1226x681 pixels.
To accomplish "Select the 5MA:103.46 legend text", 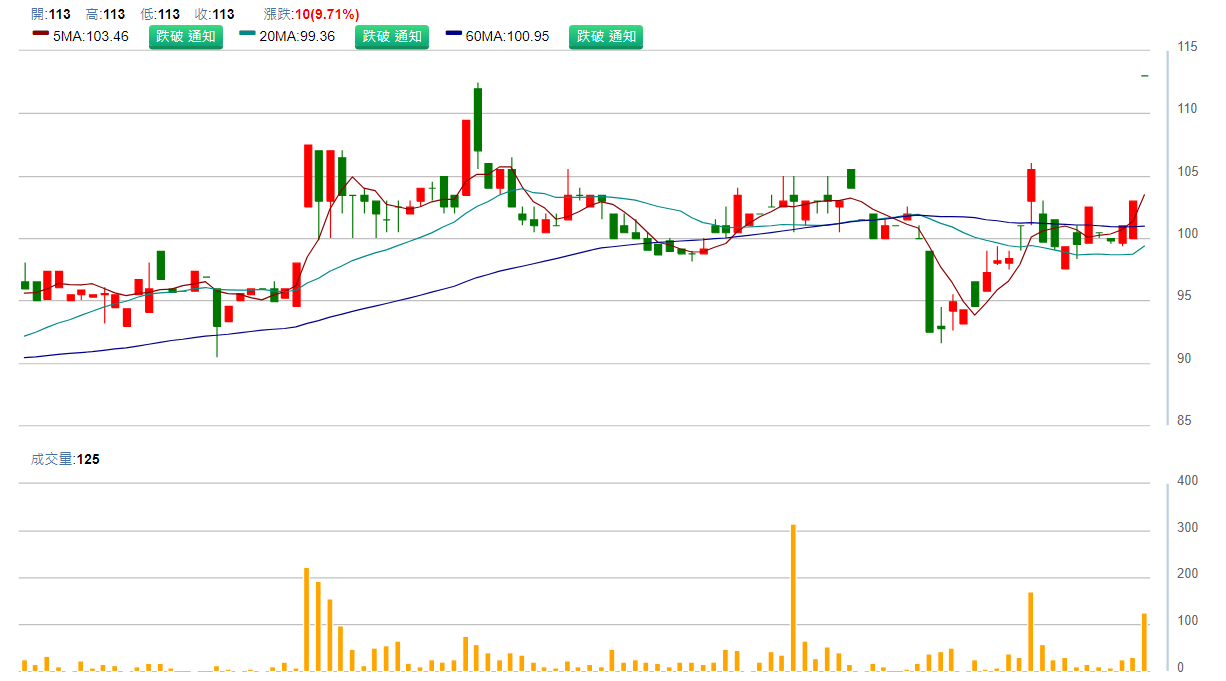I will [90, 36].
